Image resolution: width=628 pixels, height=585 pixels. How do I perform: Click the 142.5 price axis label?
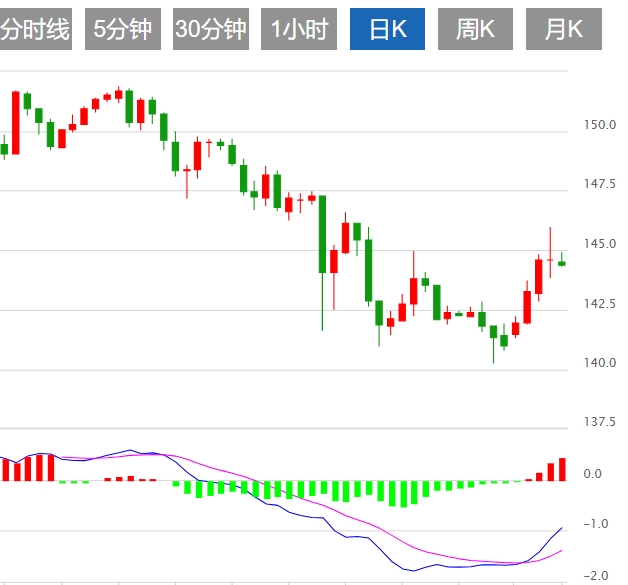(x=602, y=303)
